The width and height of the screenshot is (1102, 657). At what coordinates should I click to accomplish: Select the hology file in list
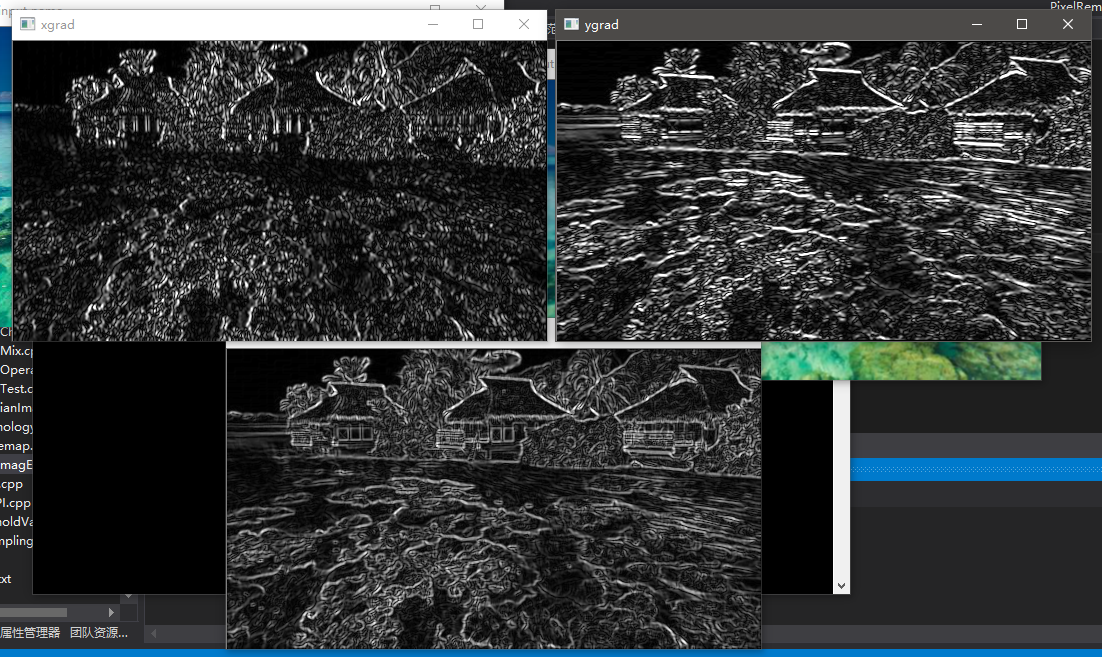16,427
